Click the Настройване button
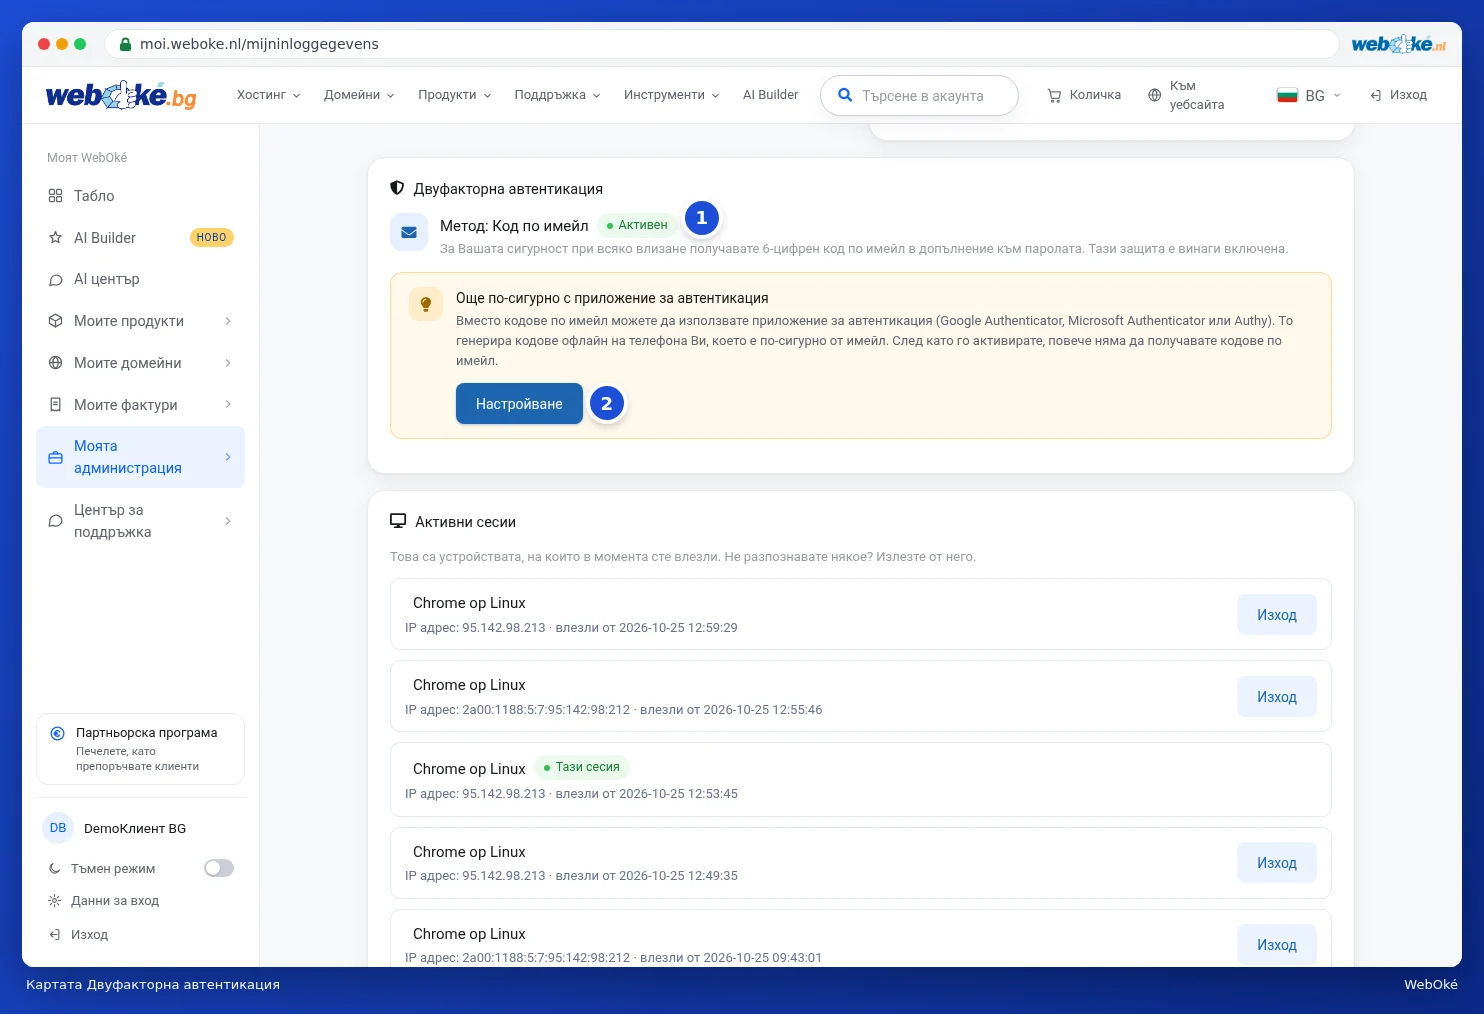 point(519,404)
